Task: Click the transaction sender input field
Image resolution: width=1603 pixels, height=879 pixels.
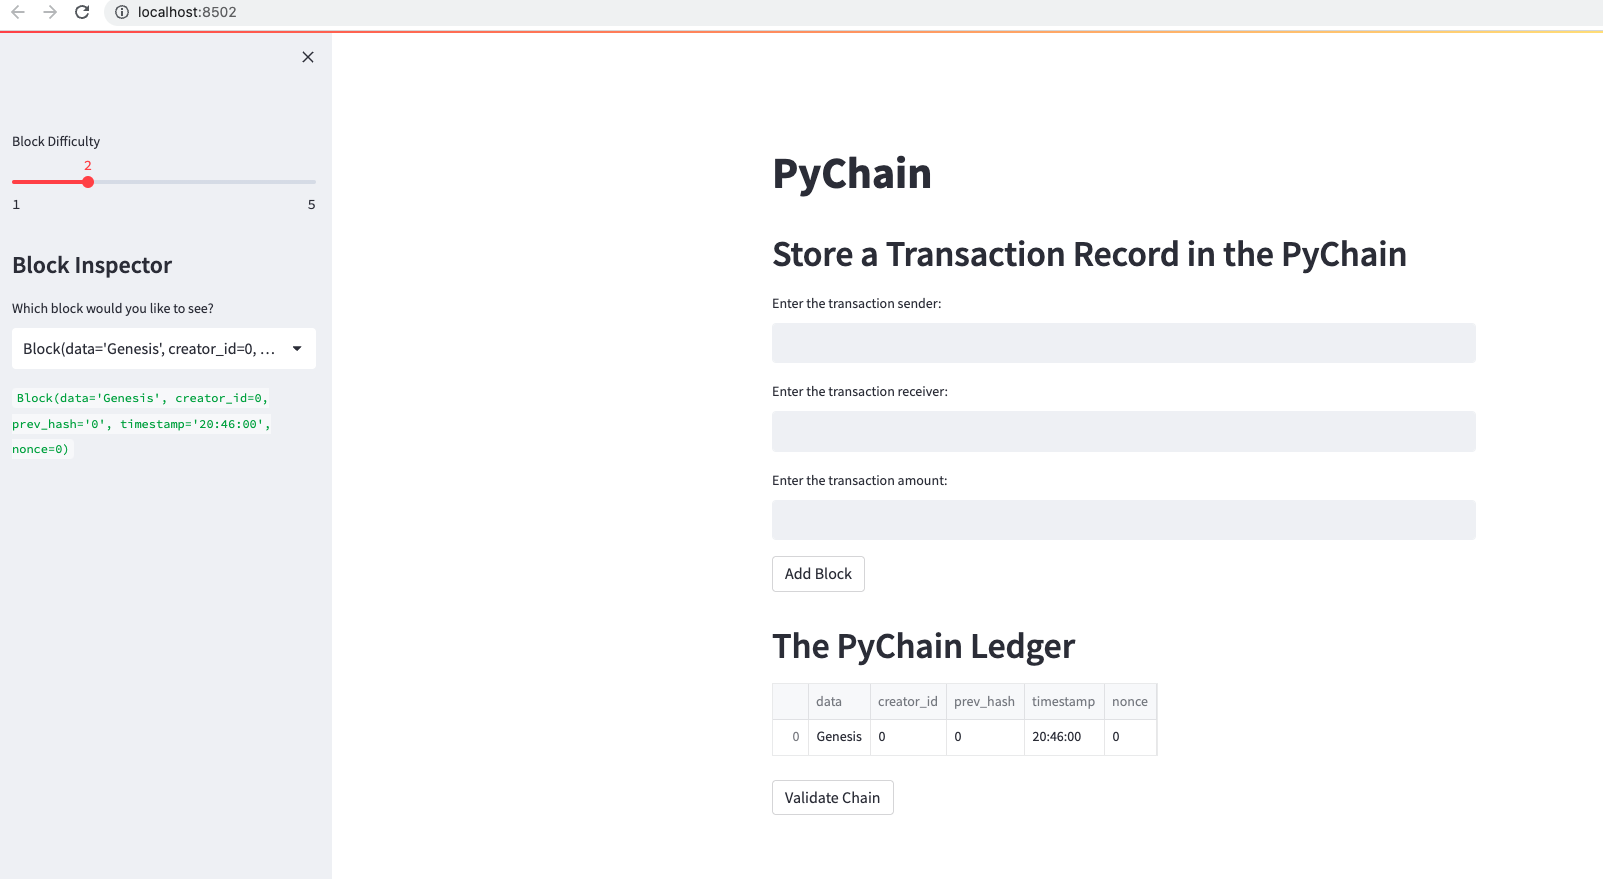Action: pos(1122,342)
